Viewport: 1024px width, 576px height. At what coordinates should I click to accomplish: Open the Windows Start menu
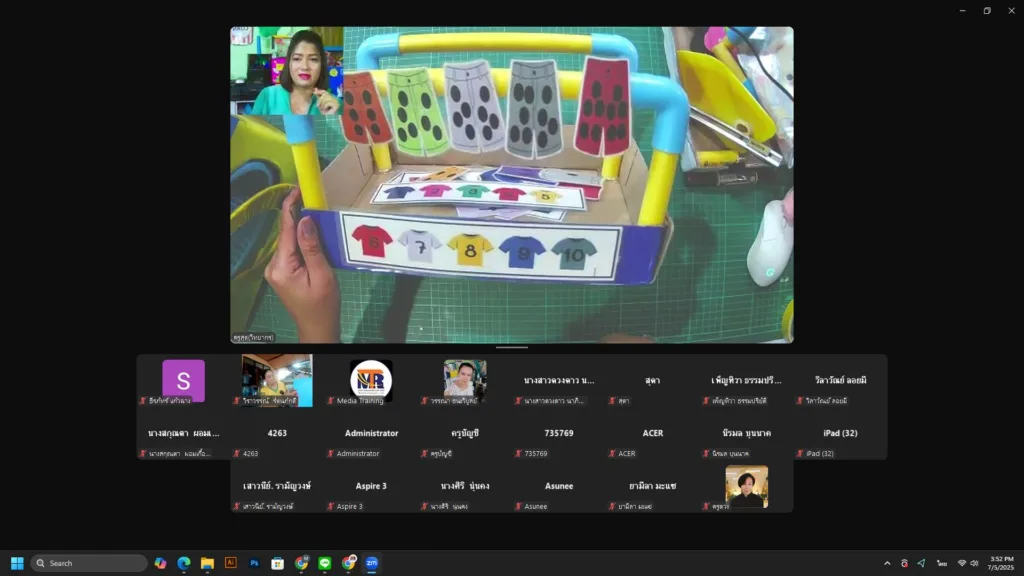(17, 563)
